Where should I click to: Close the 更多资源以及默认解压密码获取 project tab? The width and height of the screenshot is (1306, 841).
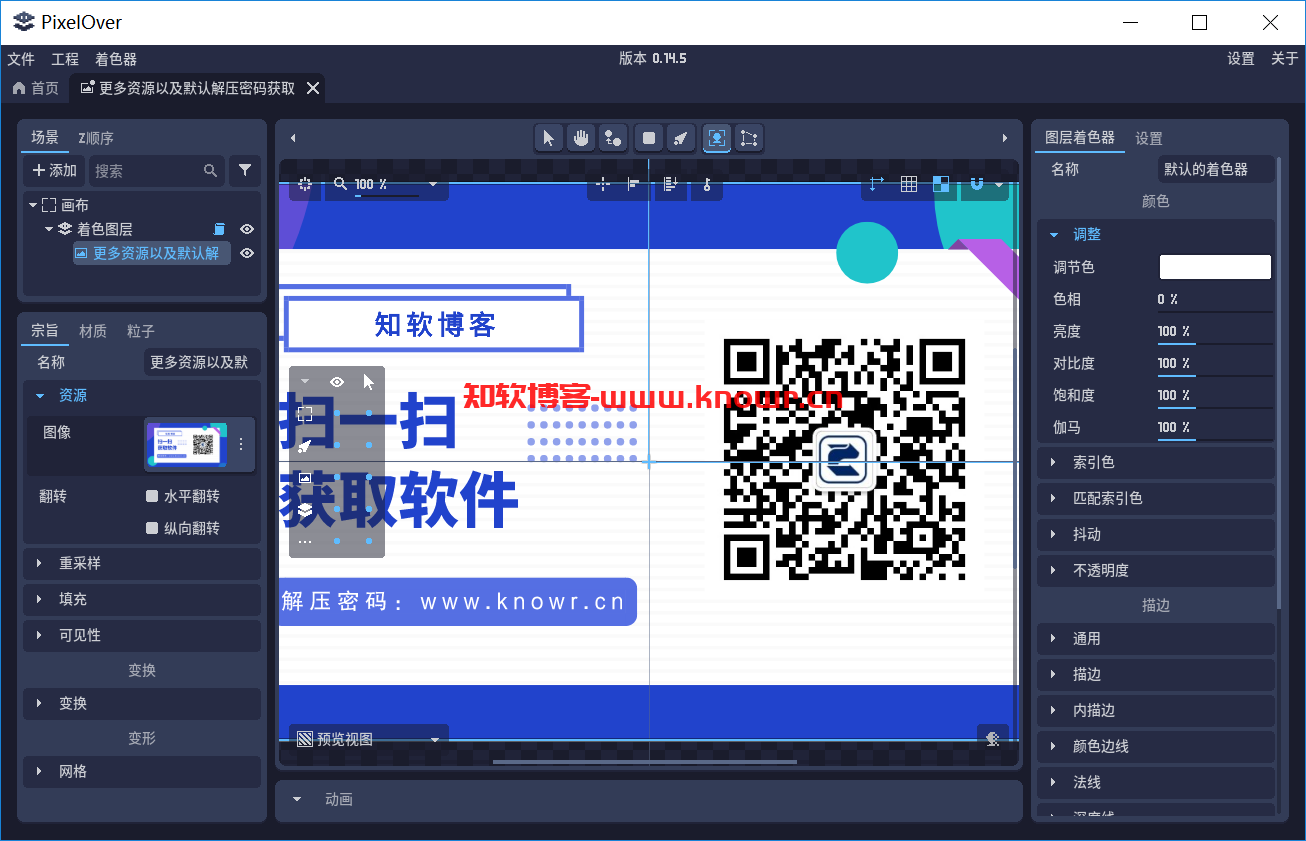pyautogui.click(x=313, y=88)
